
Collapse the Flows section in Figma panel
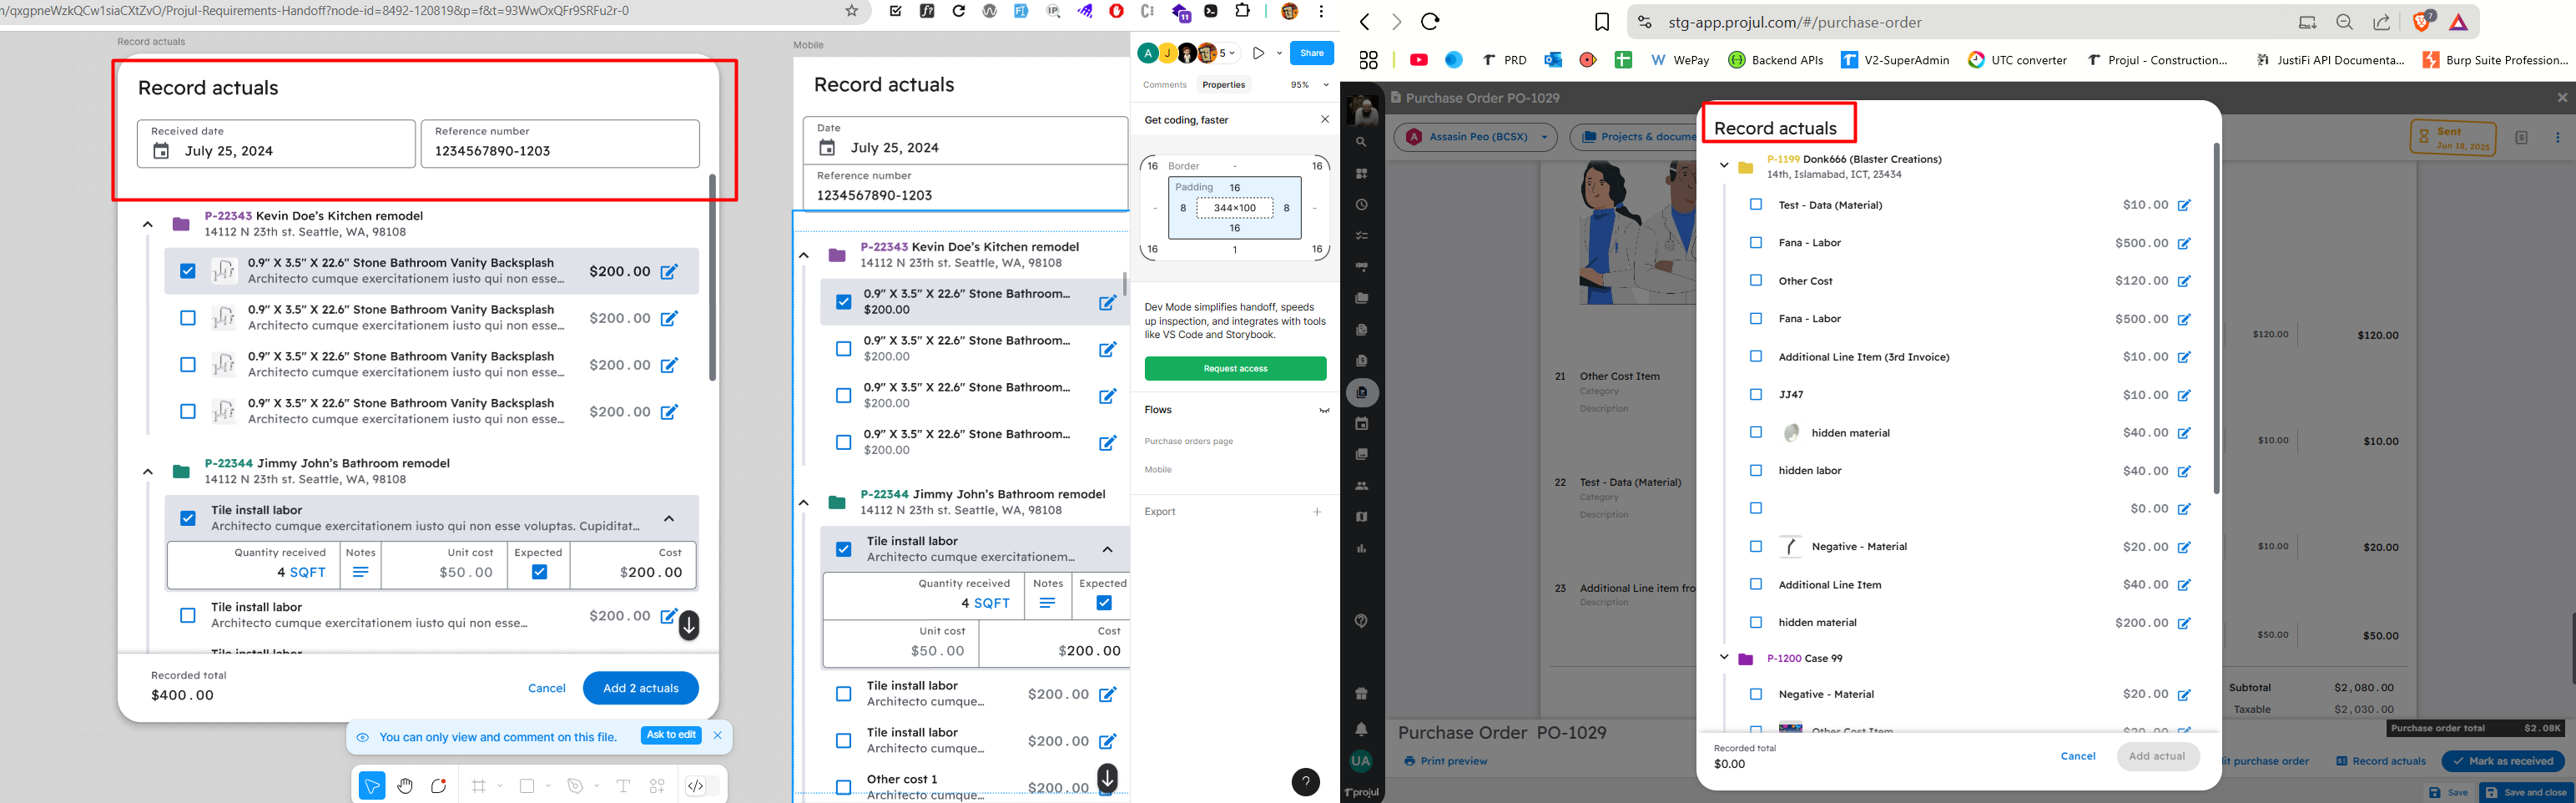pyautogui.click(x=1324, y=410)
